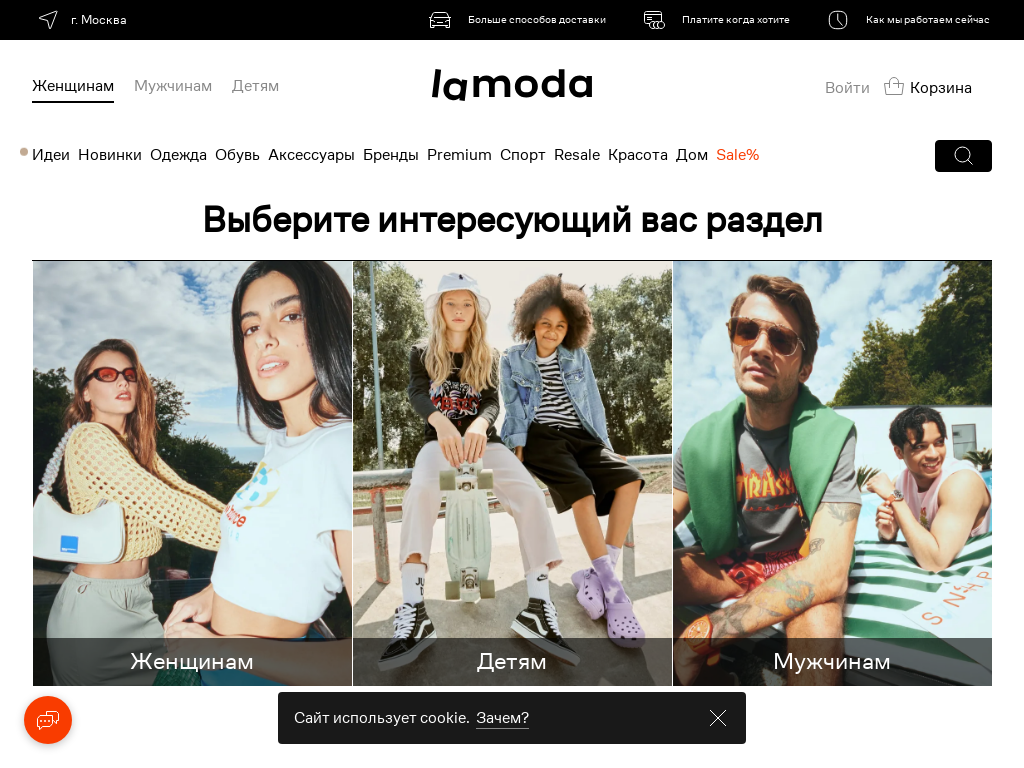Select the Мужчинам section image
Viewport: 1024px width, 768px height.
tap(833, 473)
